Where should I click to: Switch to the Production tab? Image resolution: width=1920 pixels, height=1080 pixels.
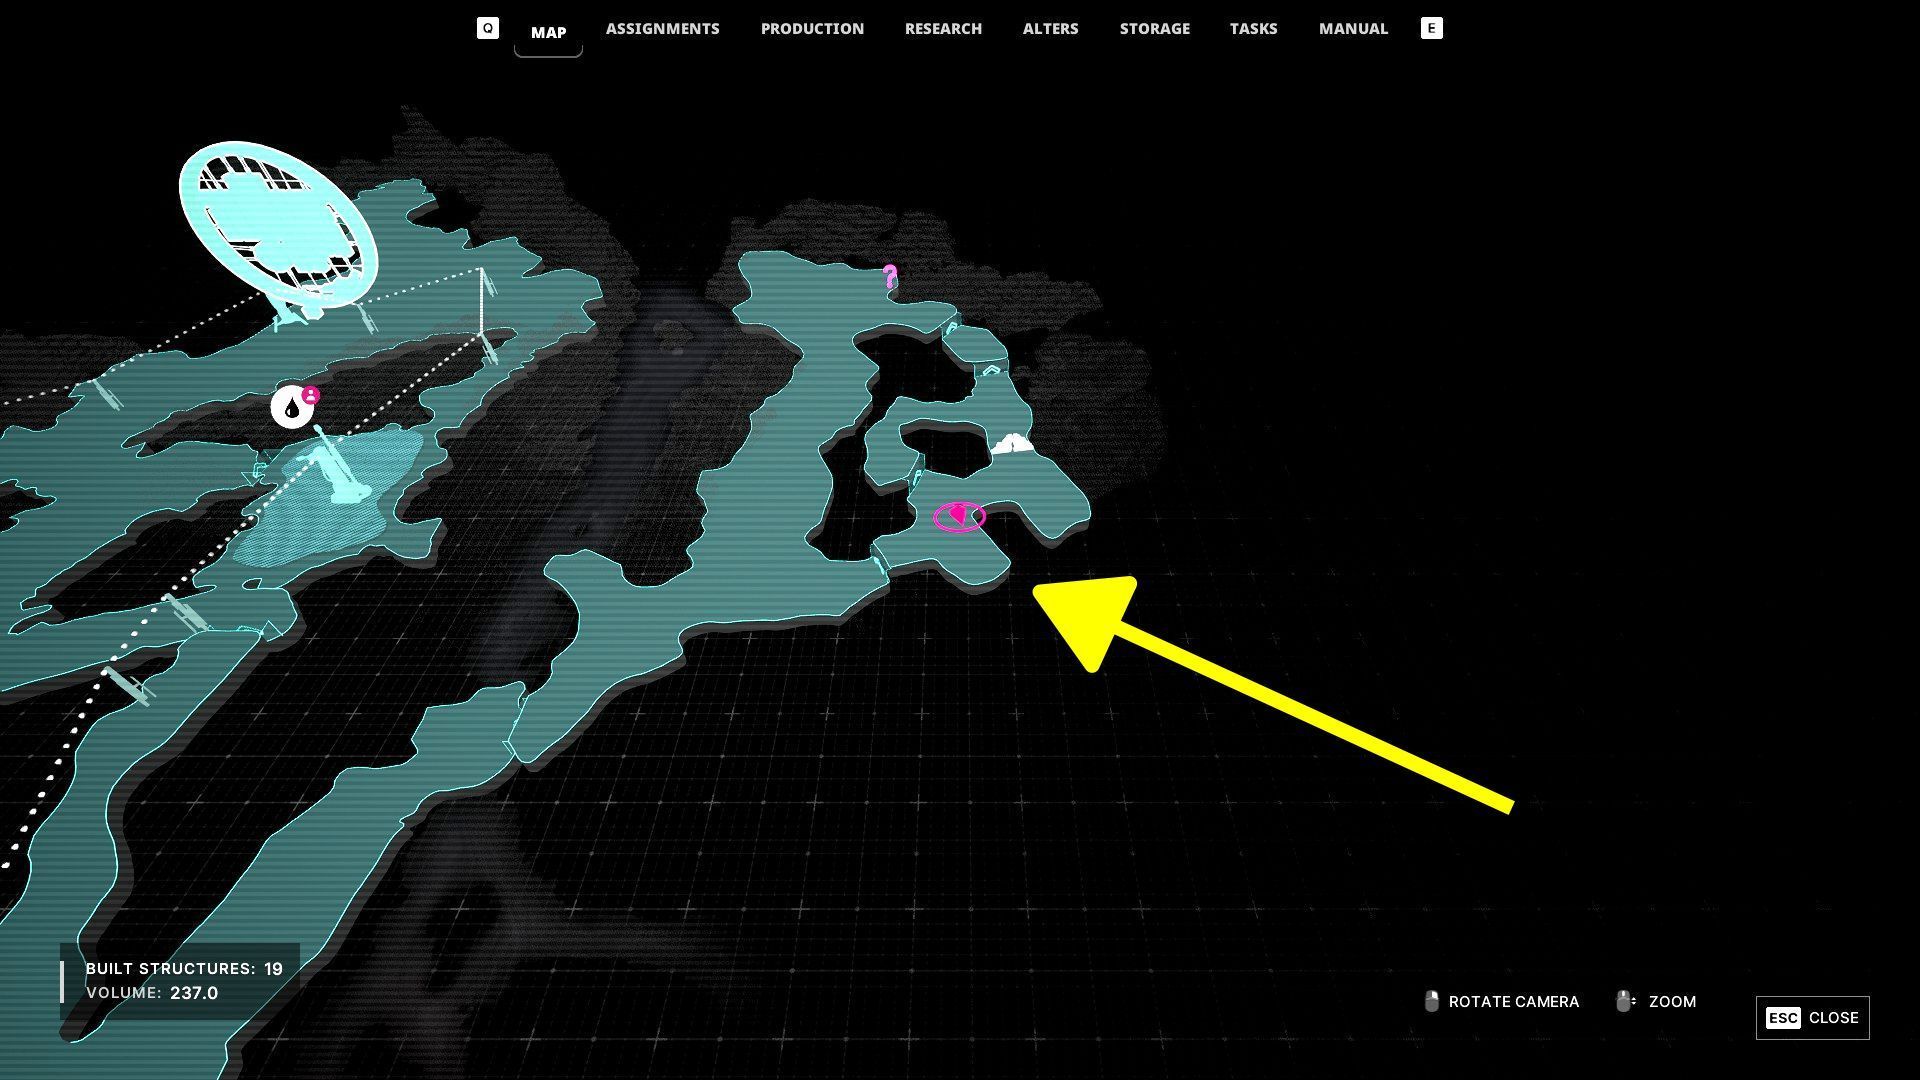click(x=812, y=29)
